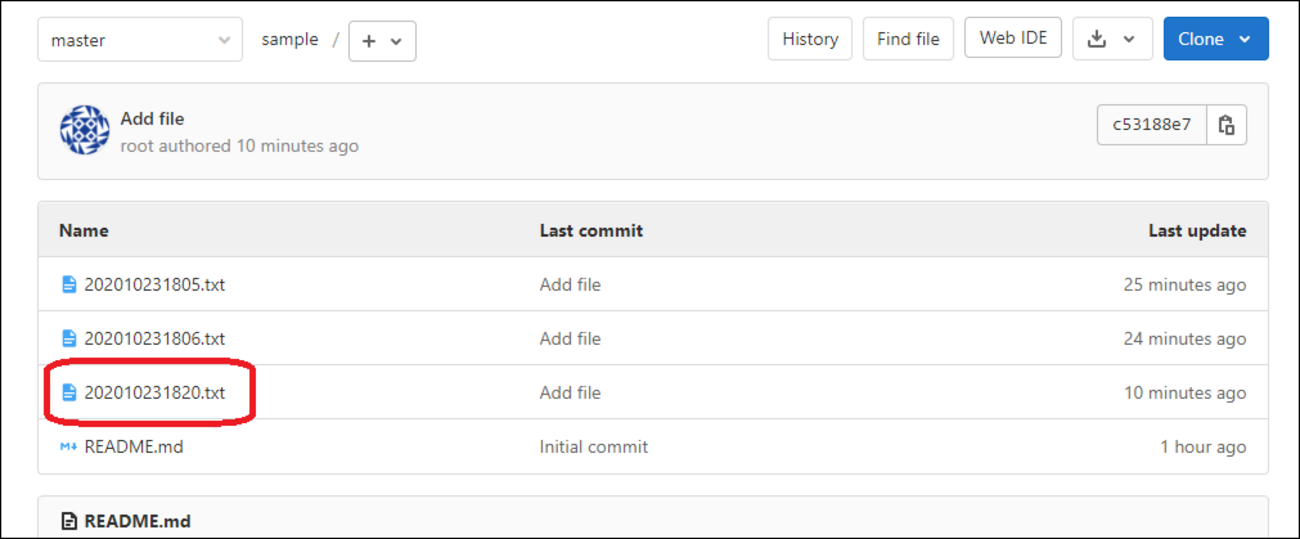Viewport: 1300px width, 539px height.
Task: Open file 202010231805.txt
Action: click(155, 285)
